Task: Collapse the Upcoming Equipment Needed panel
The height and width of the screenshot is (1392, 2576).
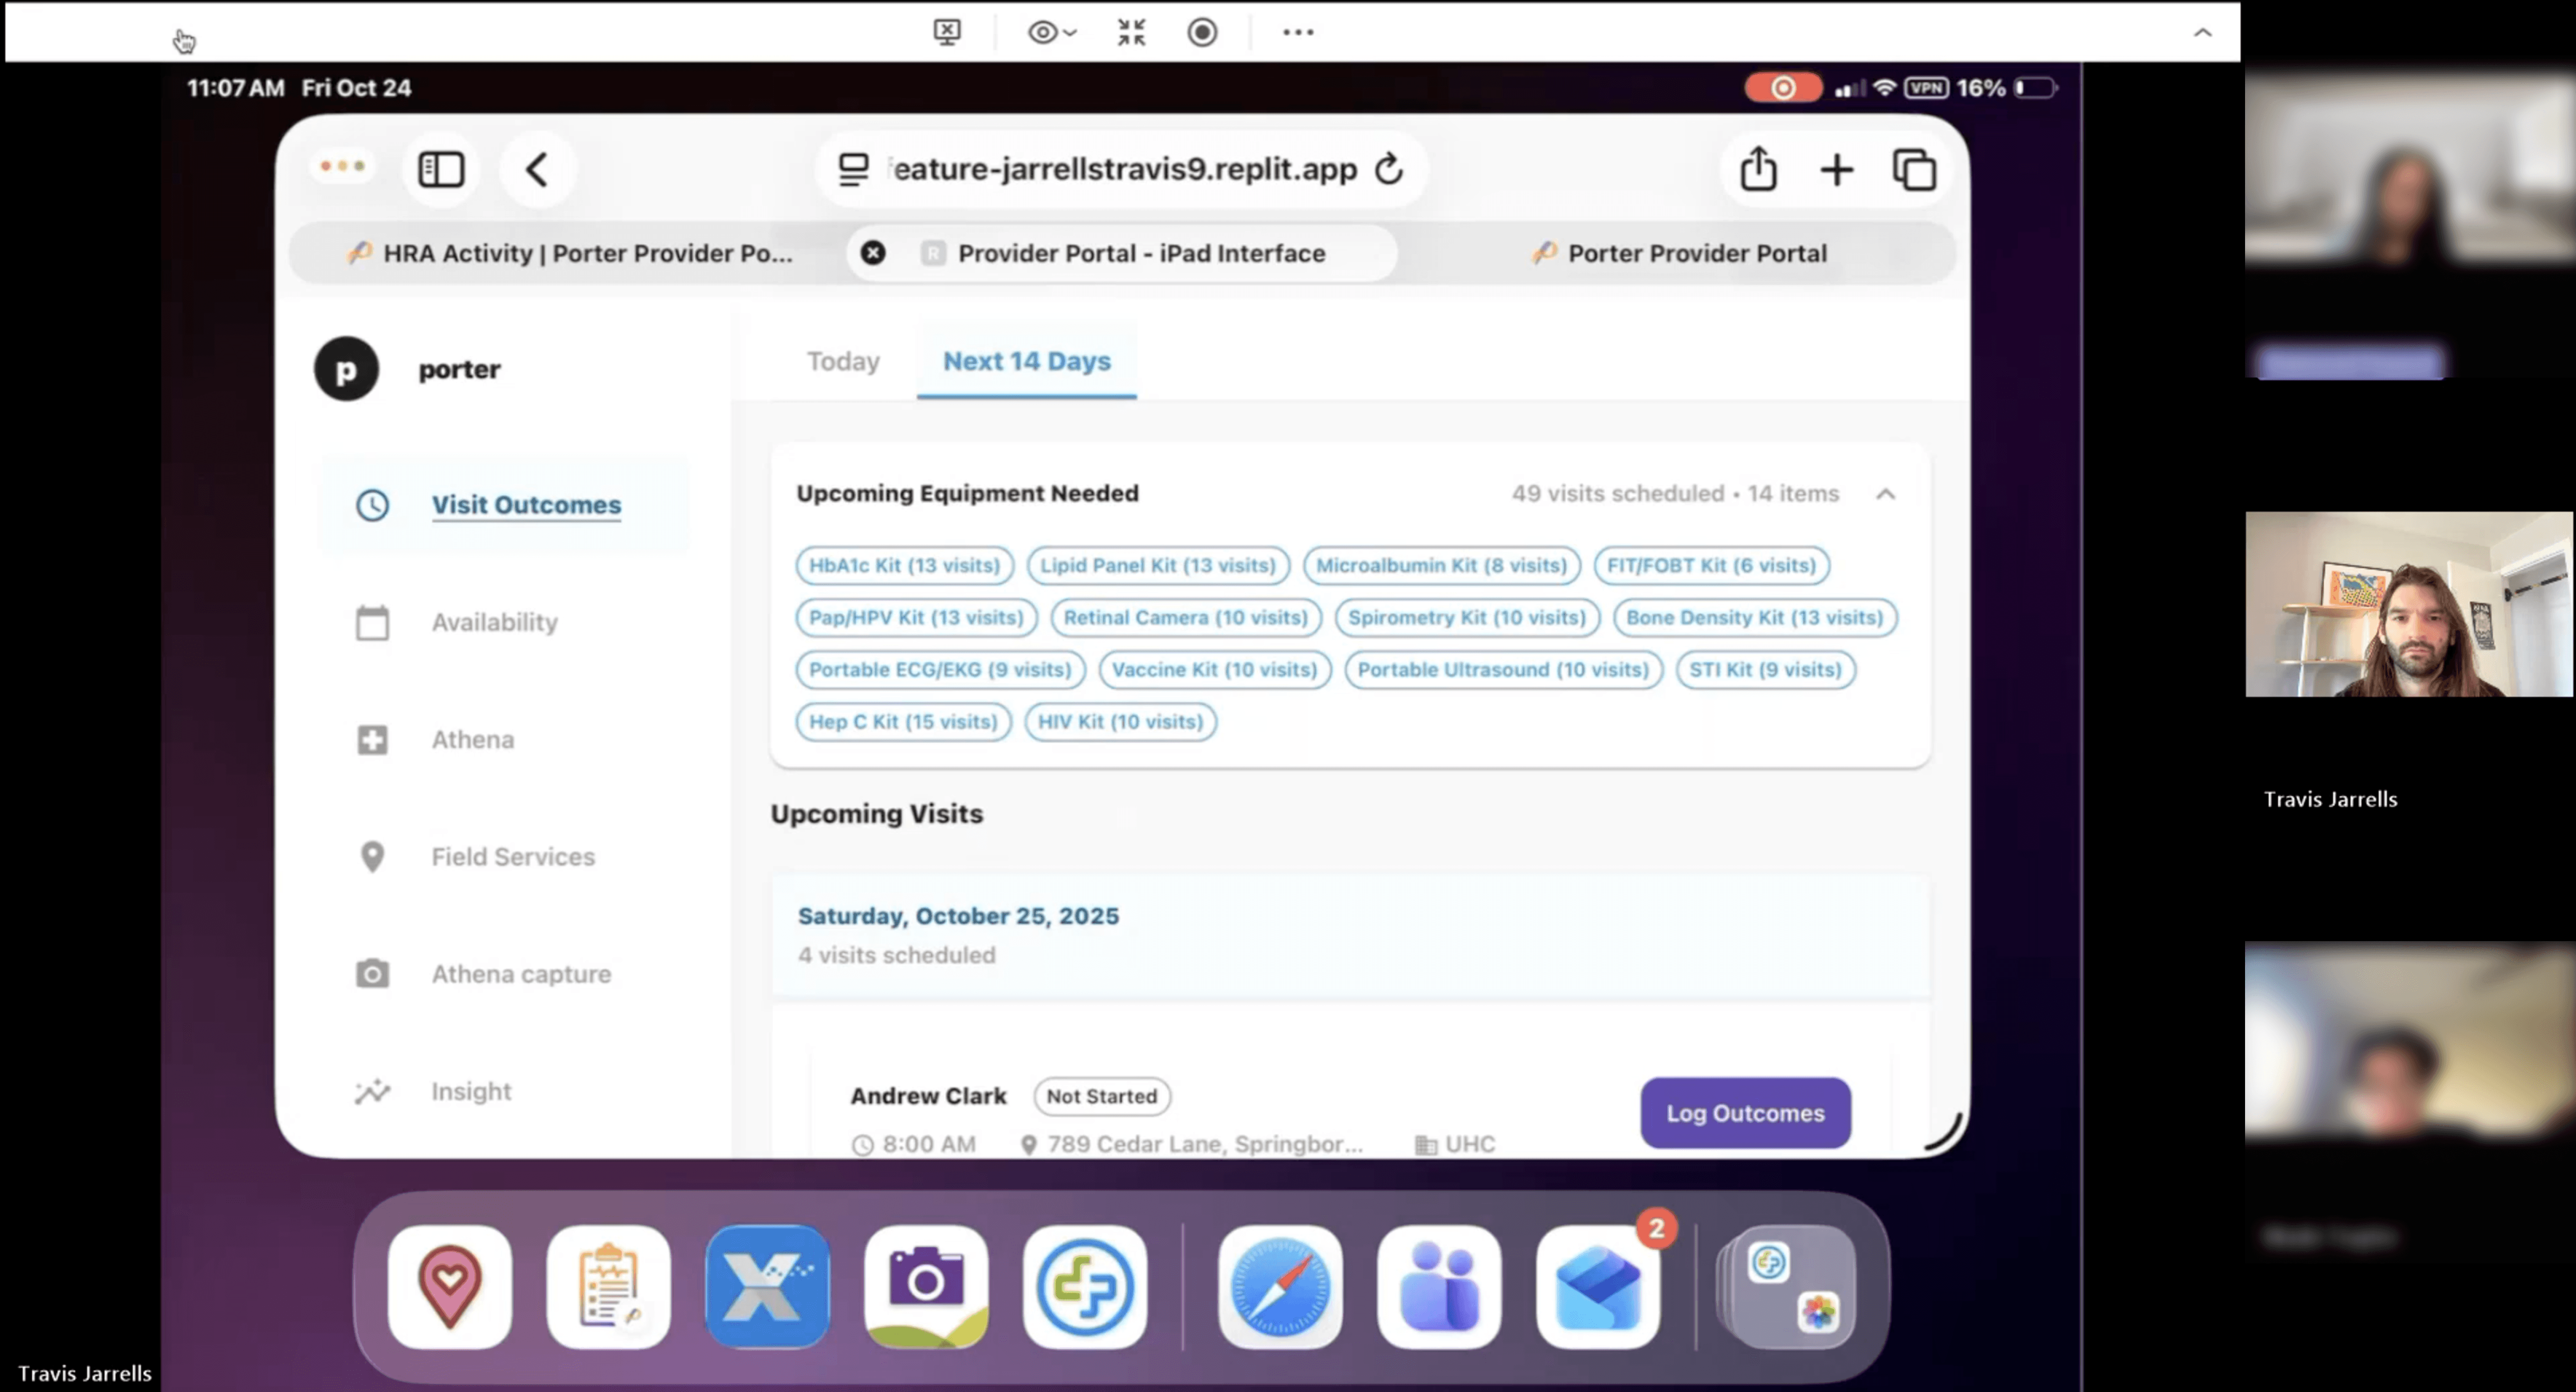Action: click(x=1885, y=494)
